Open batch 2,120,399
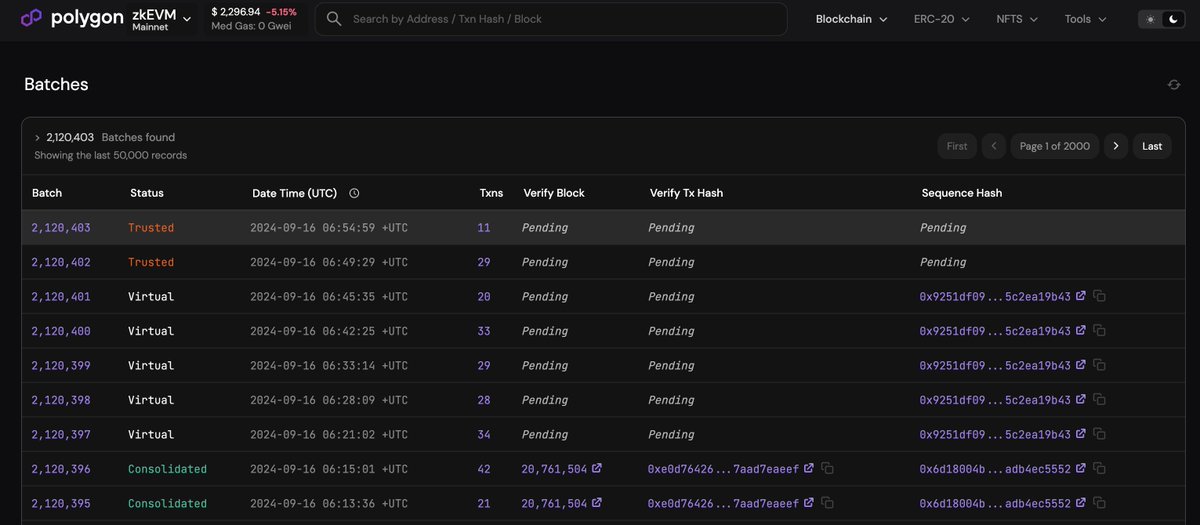Image resolution: width=1200 pixels, height=525 pixels. coord(61,366)
